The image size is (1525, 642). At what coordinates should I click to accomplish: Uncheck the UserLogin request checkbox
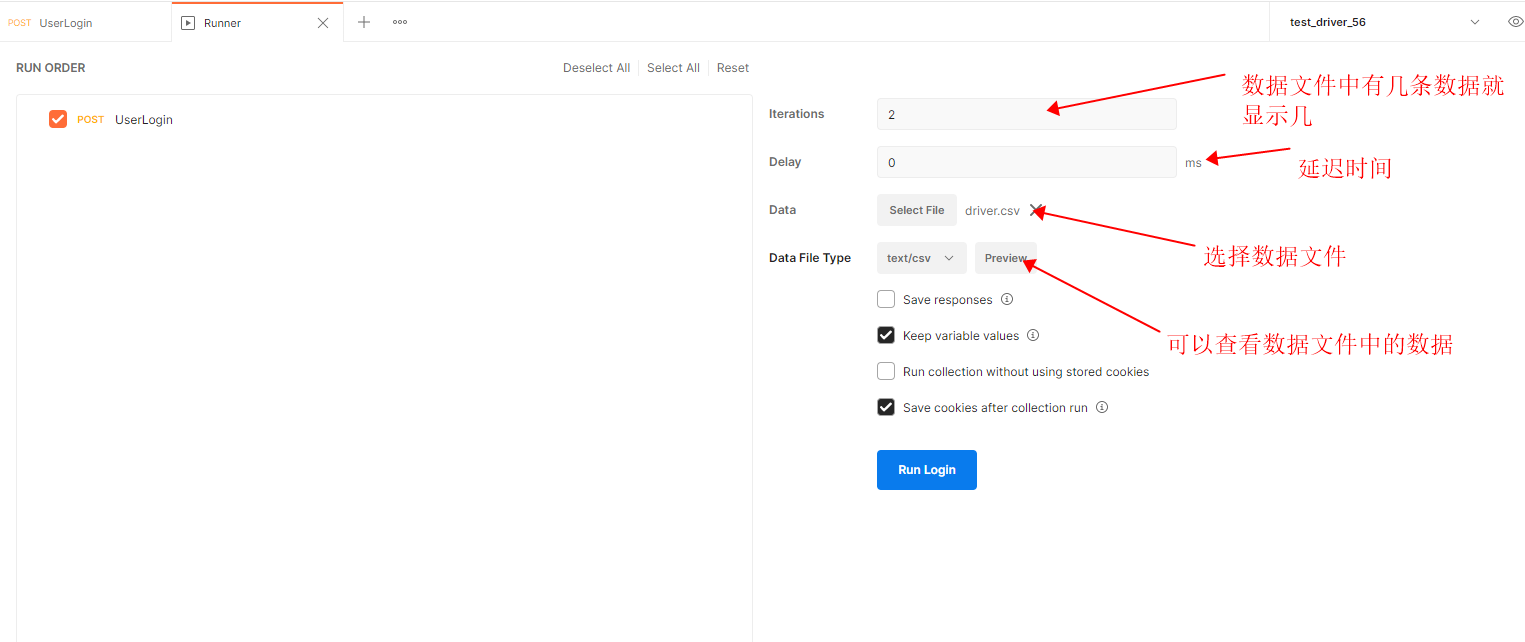click(x=58, y=119)
